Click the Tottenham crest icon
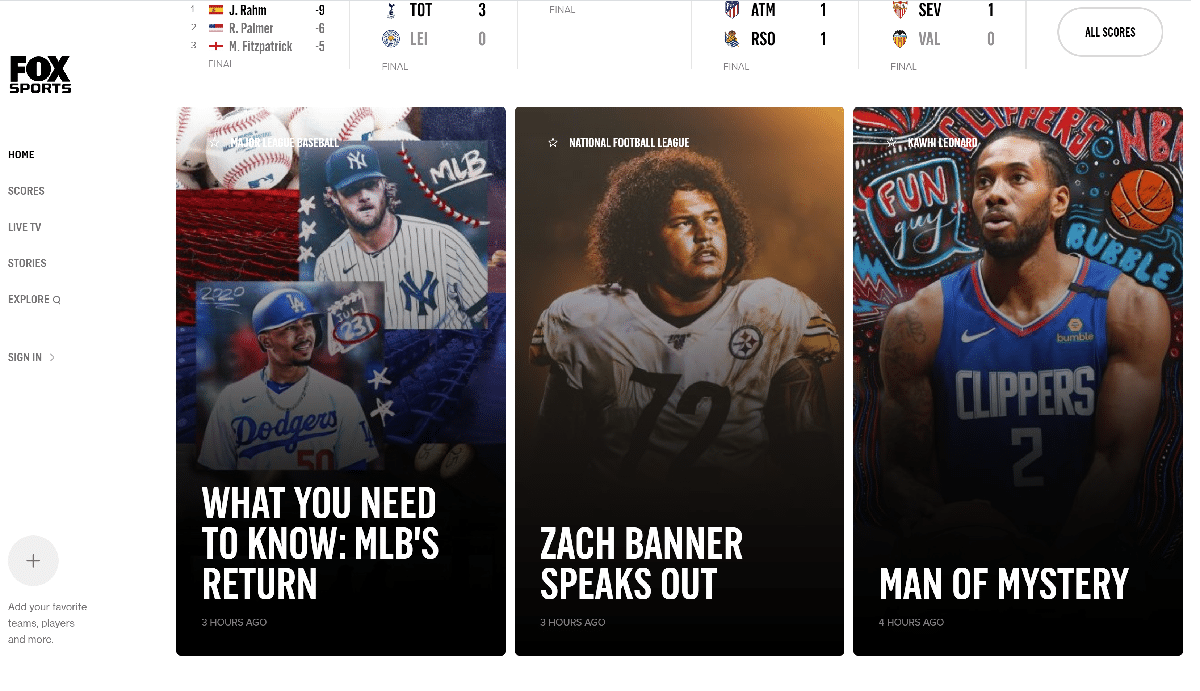Screen dimensions: 1200x691 (x=391, y=11)
